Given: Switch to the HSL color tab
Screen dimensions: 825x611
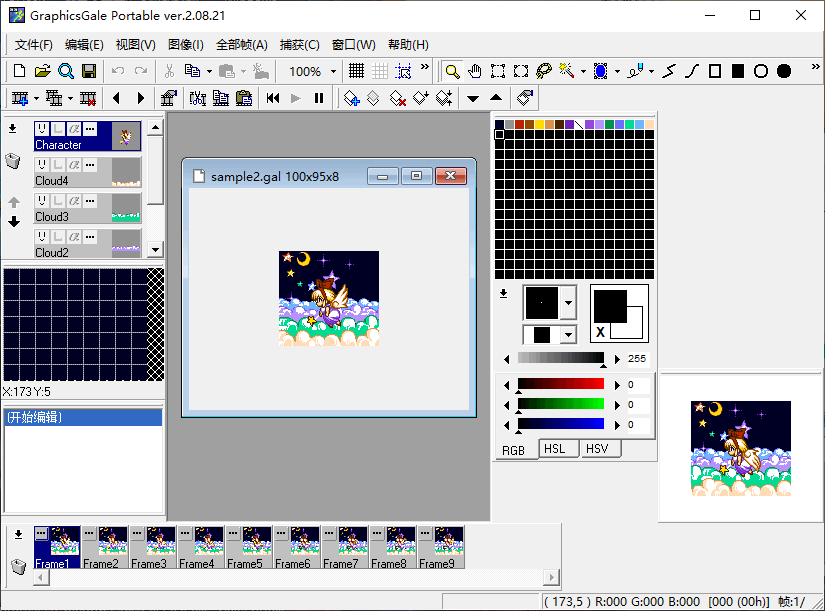Looking at the screenshot, I should tap(558, 449).
